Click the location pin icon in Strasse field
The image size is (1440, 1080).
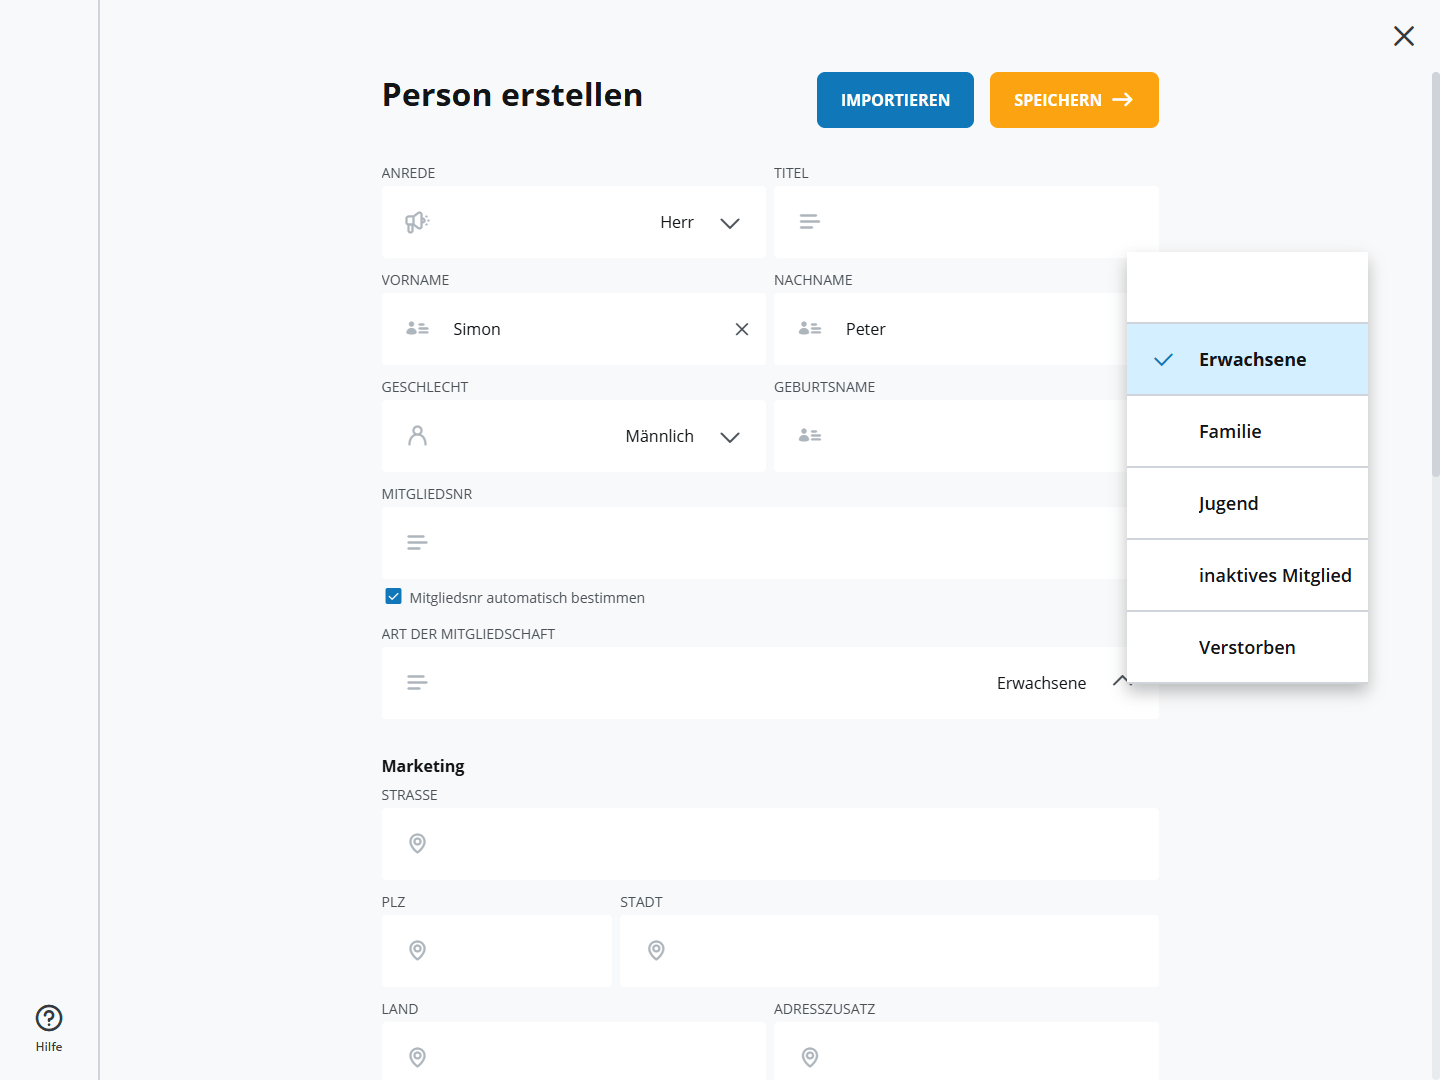pos(418,843)
